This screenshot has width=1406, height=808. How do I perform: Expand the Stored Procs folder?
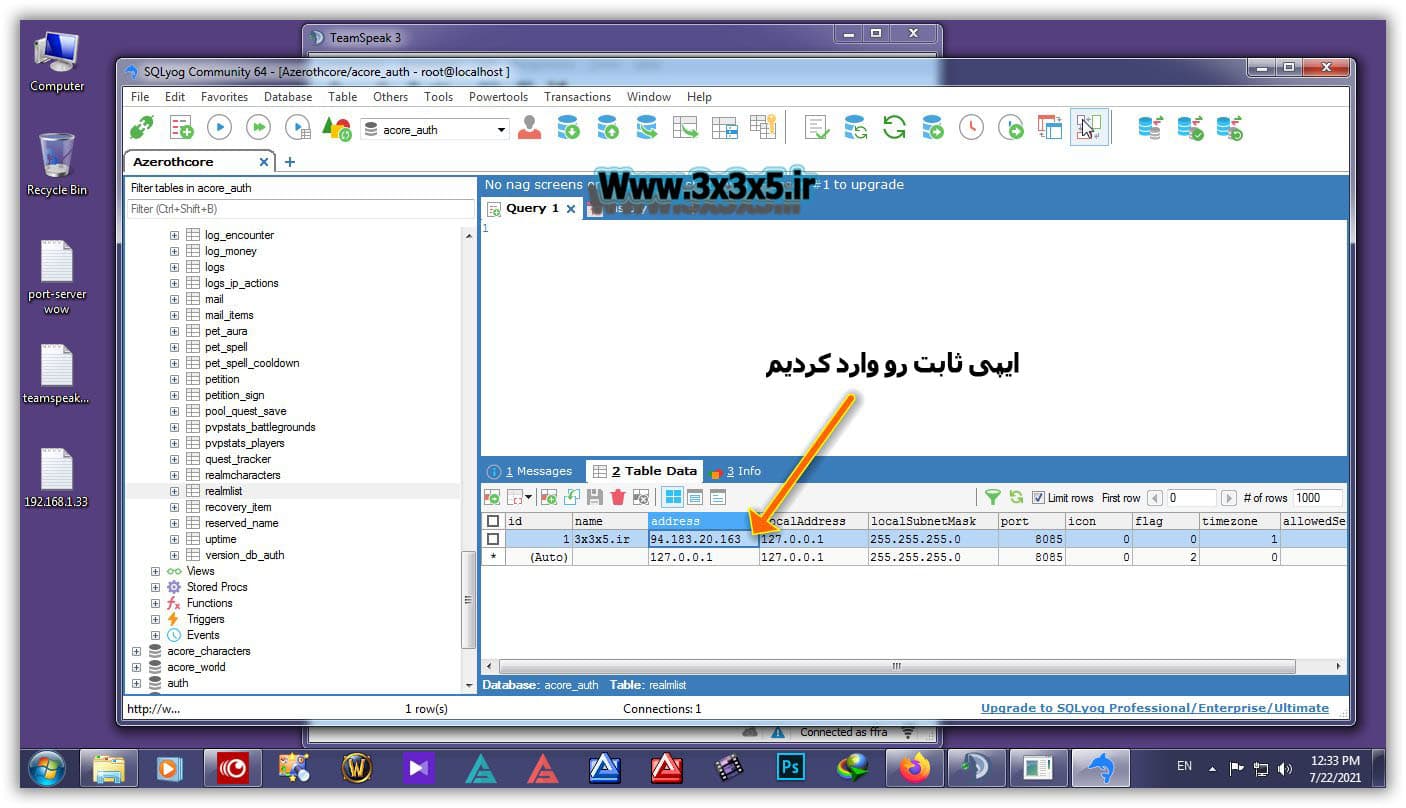155,587
